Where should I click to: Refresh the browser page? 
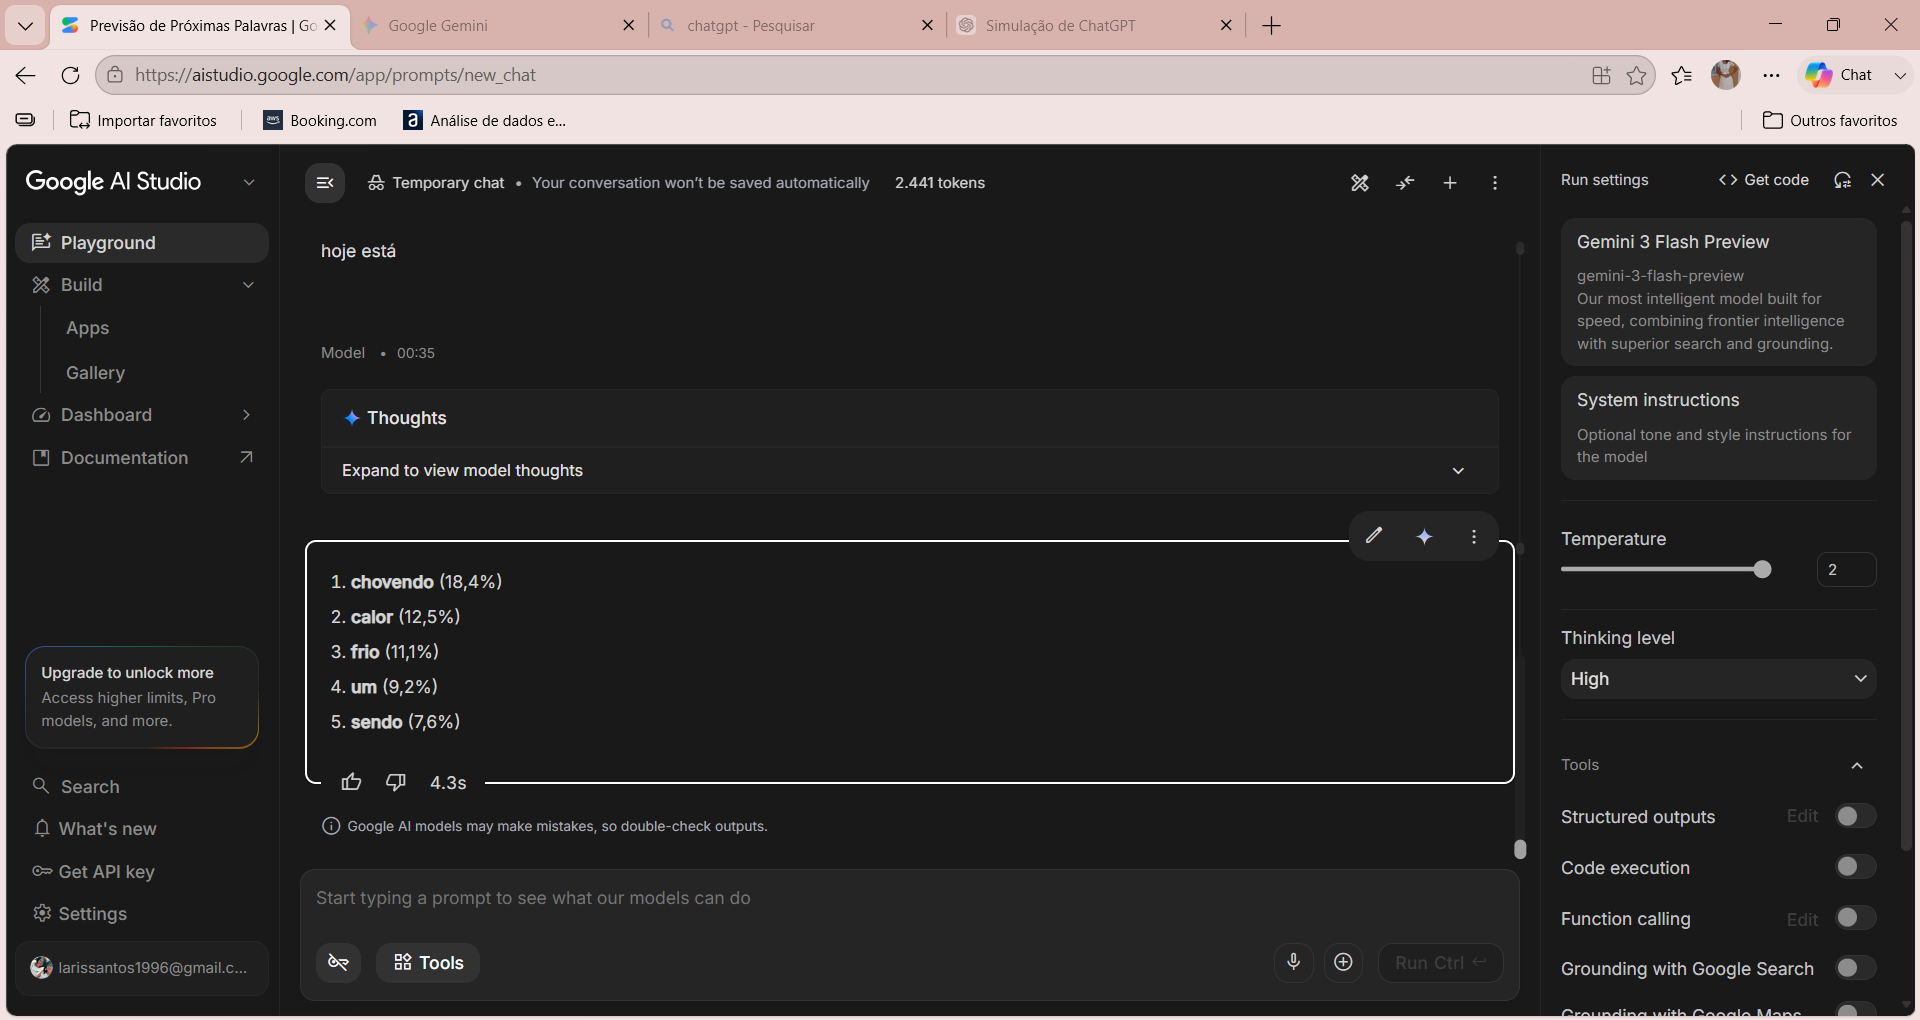pos(70,75)
